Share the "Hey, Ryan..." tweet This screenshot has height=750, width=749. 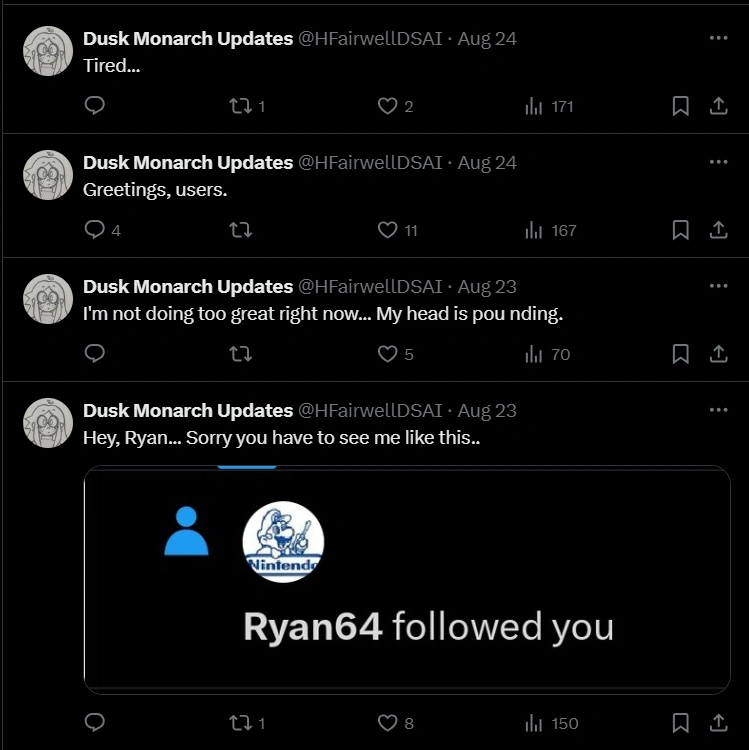click(x=718, y=723)
